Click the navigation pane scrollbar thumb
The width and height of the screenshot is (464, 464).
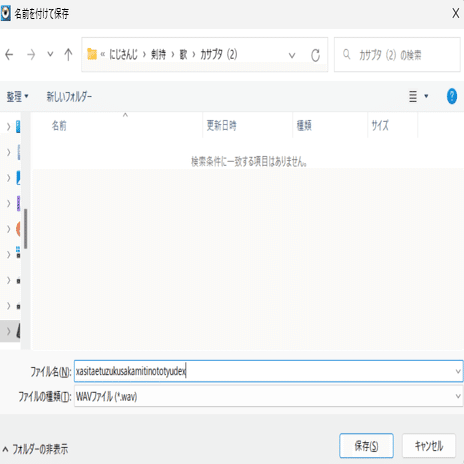pos(26,229)
